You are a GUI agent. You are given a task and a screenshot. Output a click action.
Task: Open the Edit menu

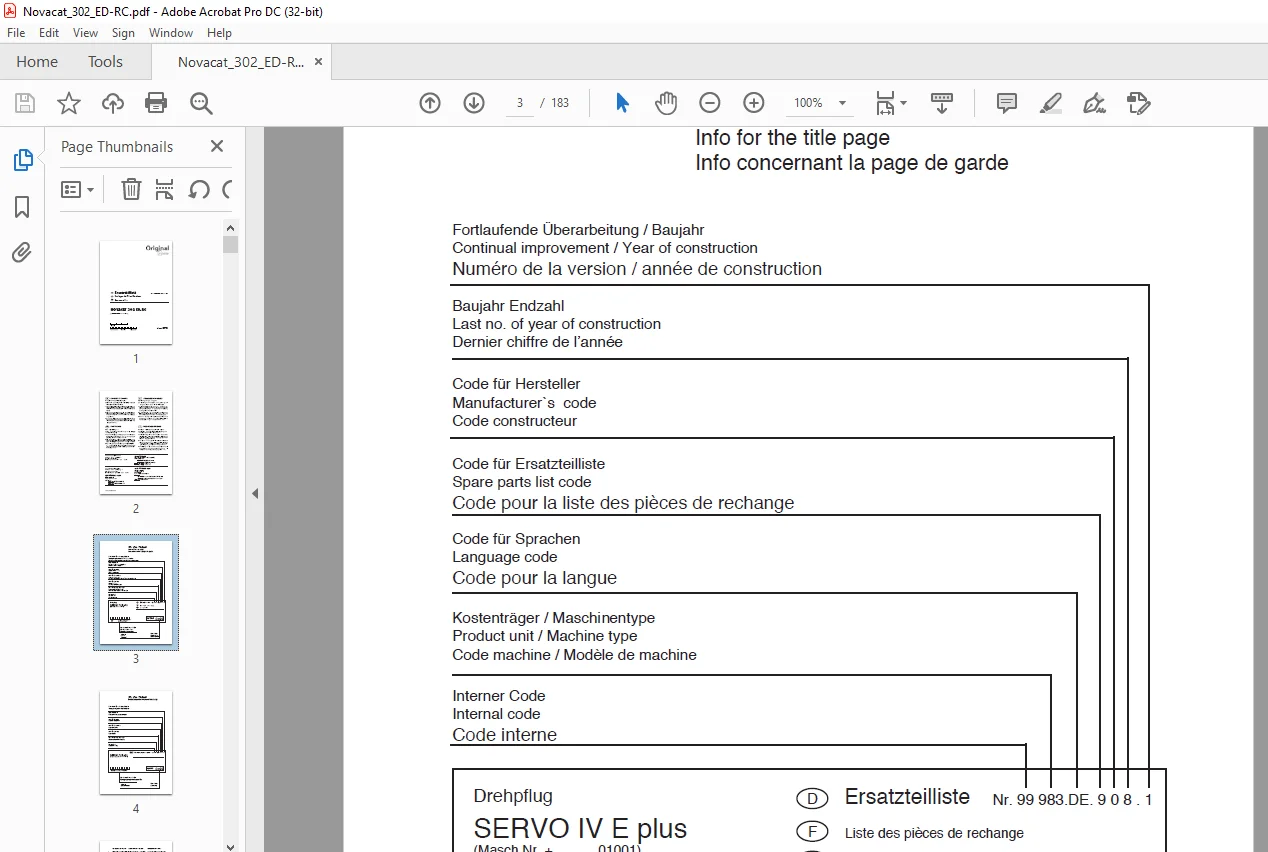49,33
